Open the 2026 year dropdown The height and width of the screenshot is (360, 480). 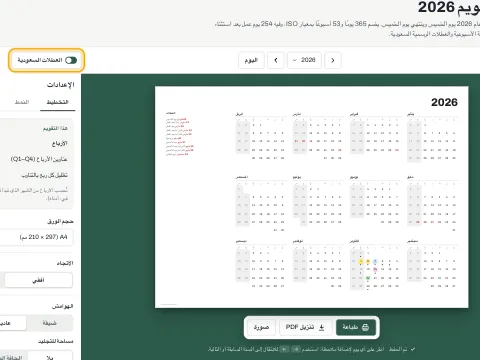304,60
